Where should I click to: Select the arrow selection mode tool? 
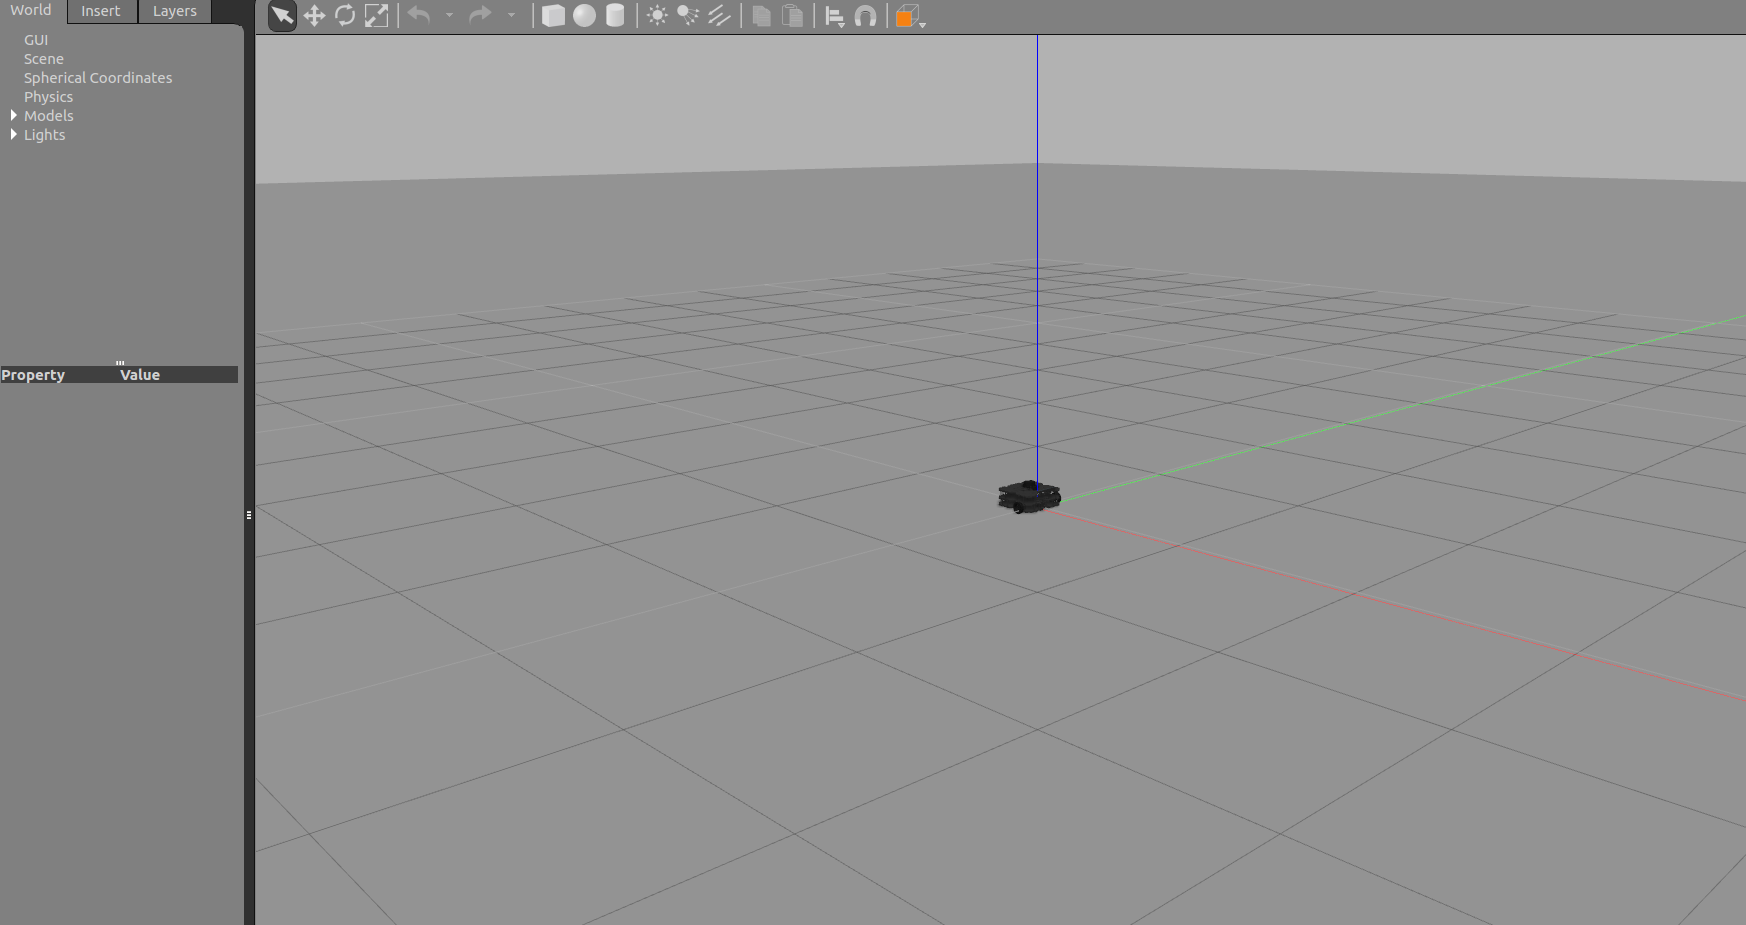click(x=282, y=16)
